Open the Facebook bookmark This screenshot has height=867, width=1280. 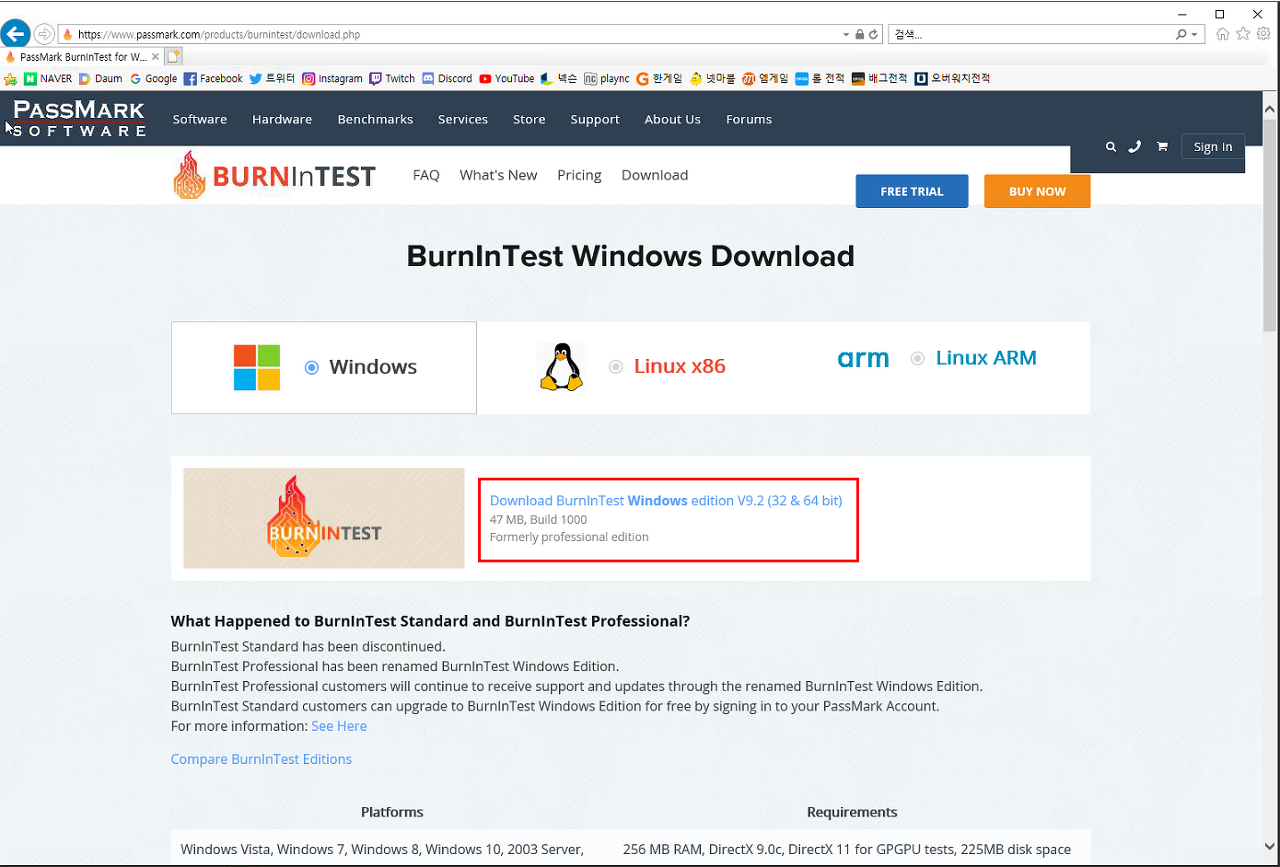click(x=213, y=79)
